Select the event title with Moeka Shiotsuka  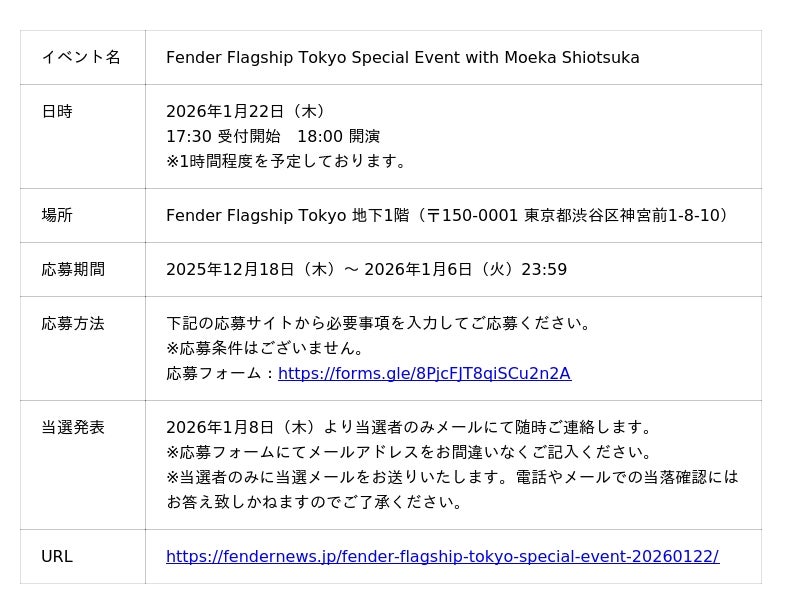(x=402, y=58)
